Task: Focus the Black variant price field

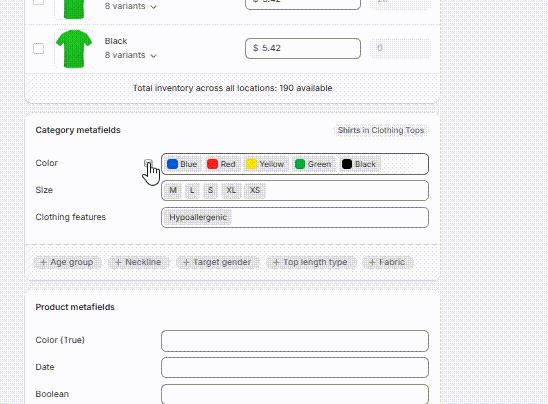Action: point(303,48)
